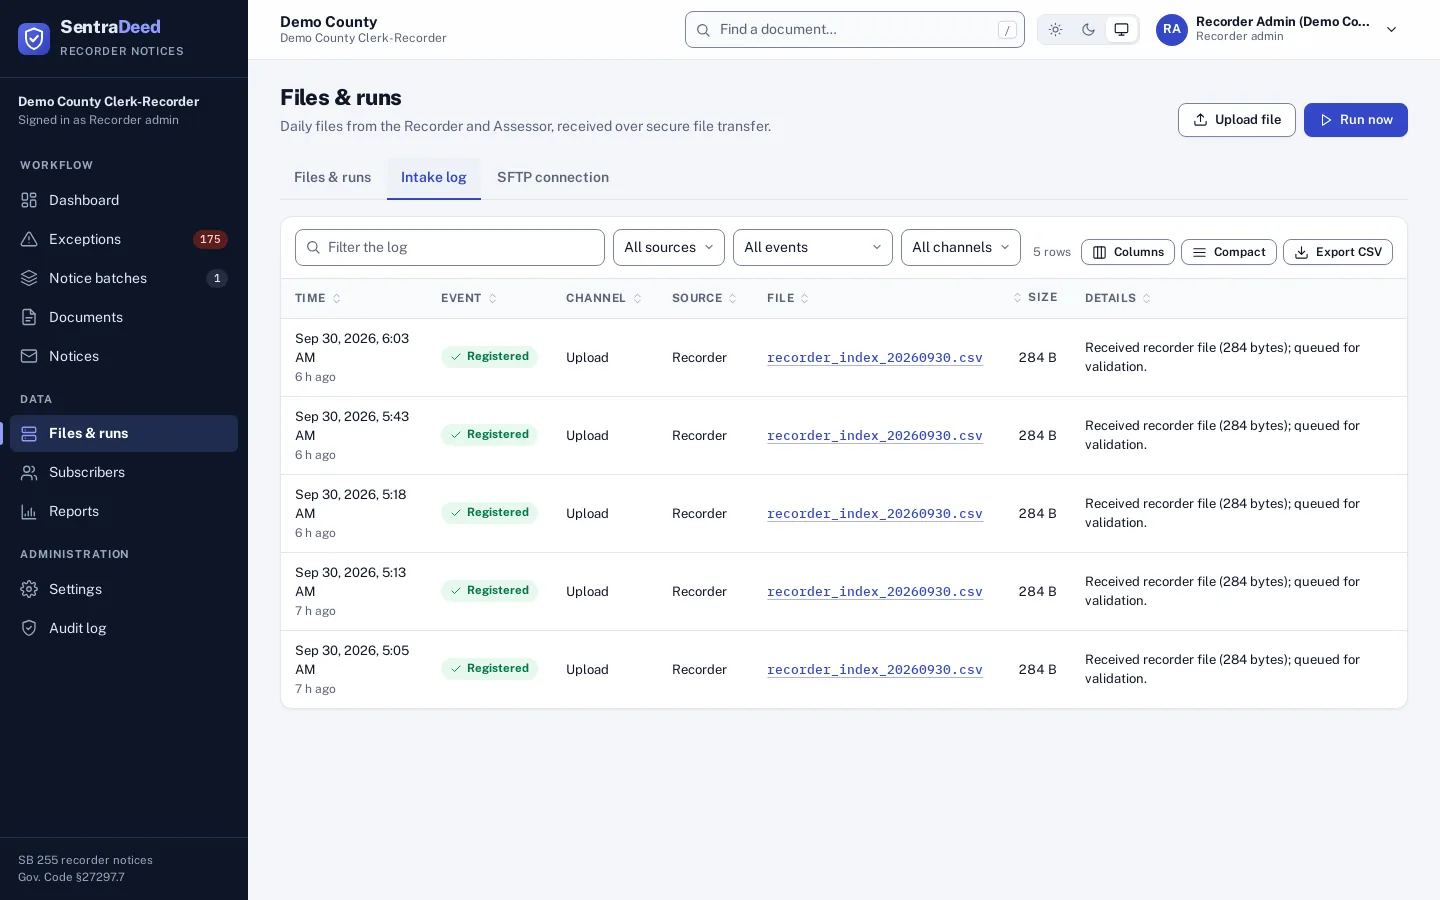Open the Notices section
This screenshot has height=900, width=1440.
[x=124, y=356]
